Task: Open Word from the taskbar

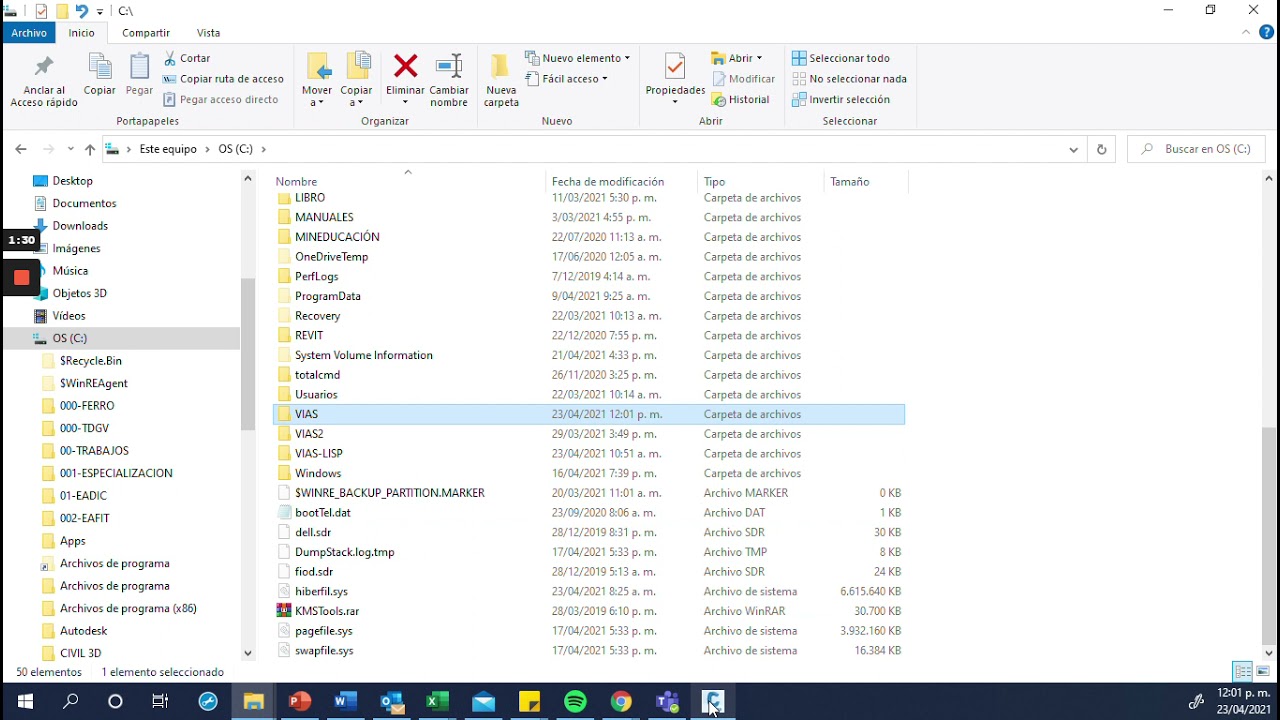Action: coord(346,702)
